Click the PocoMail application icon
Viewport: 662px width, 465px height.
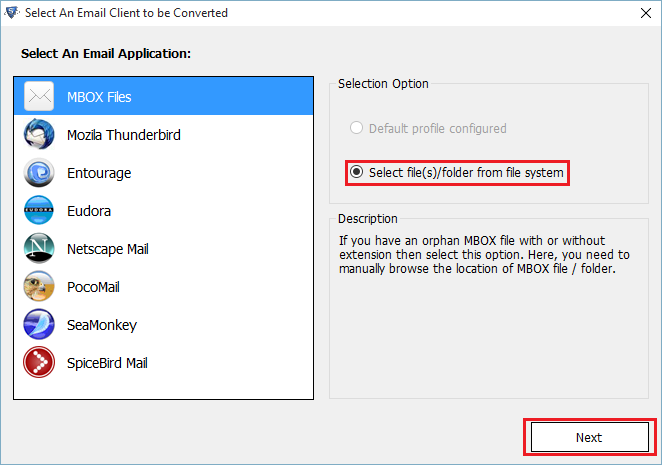pyautogui.click(x=39, y=287)
